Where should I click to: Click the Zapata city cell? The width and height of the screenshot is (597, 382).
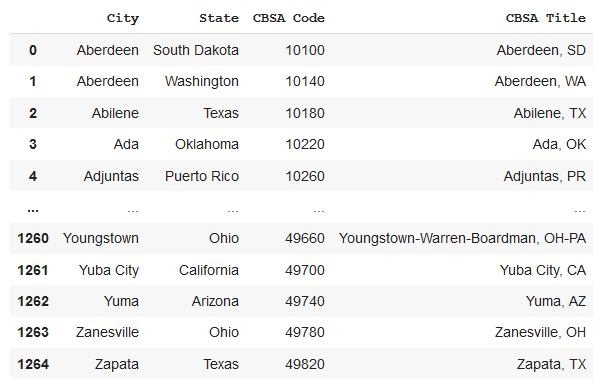pyautogui.click(x=117, y=364)
